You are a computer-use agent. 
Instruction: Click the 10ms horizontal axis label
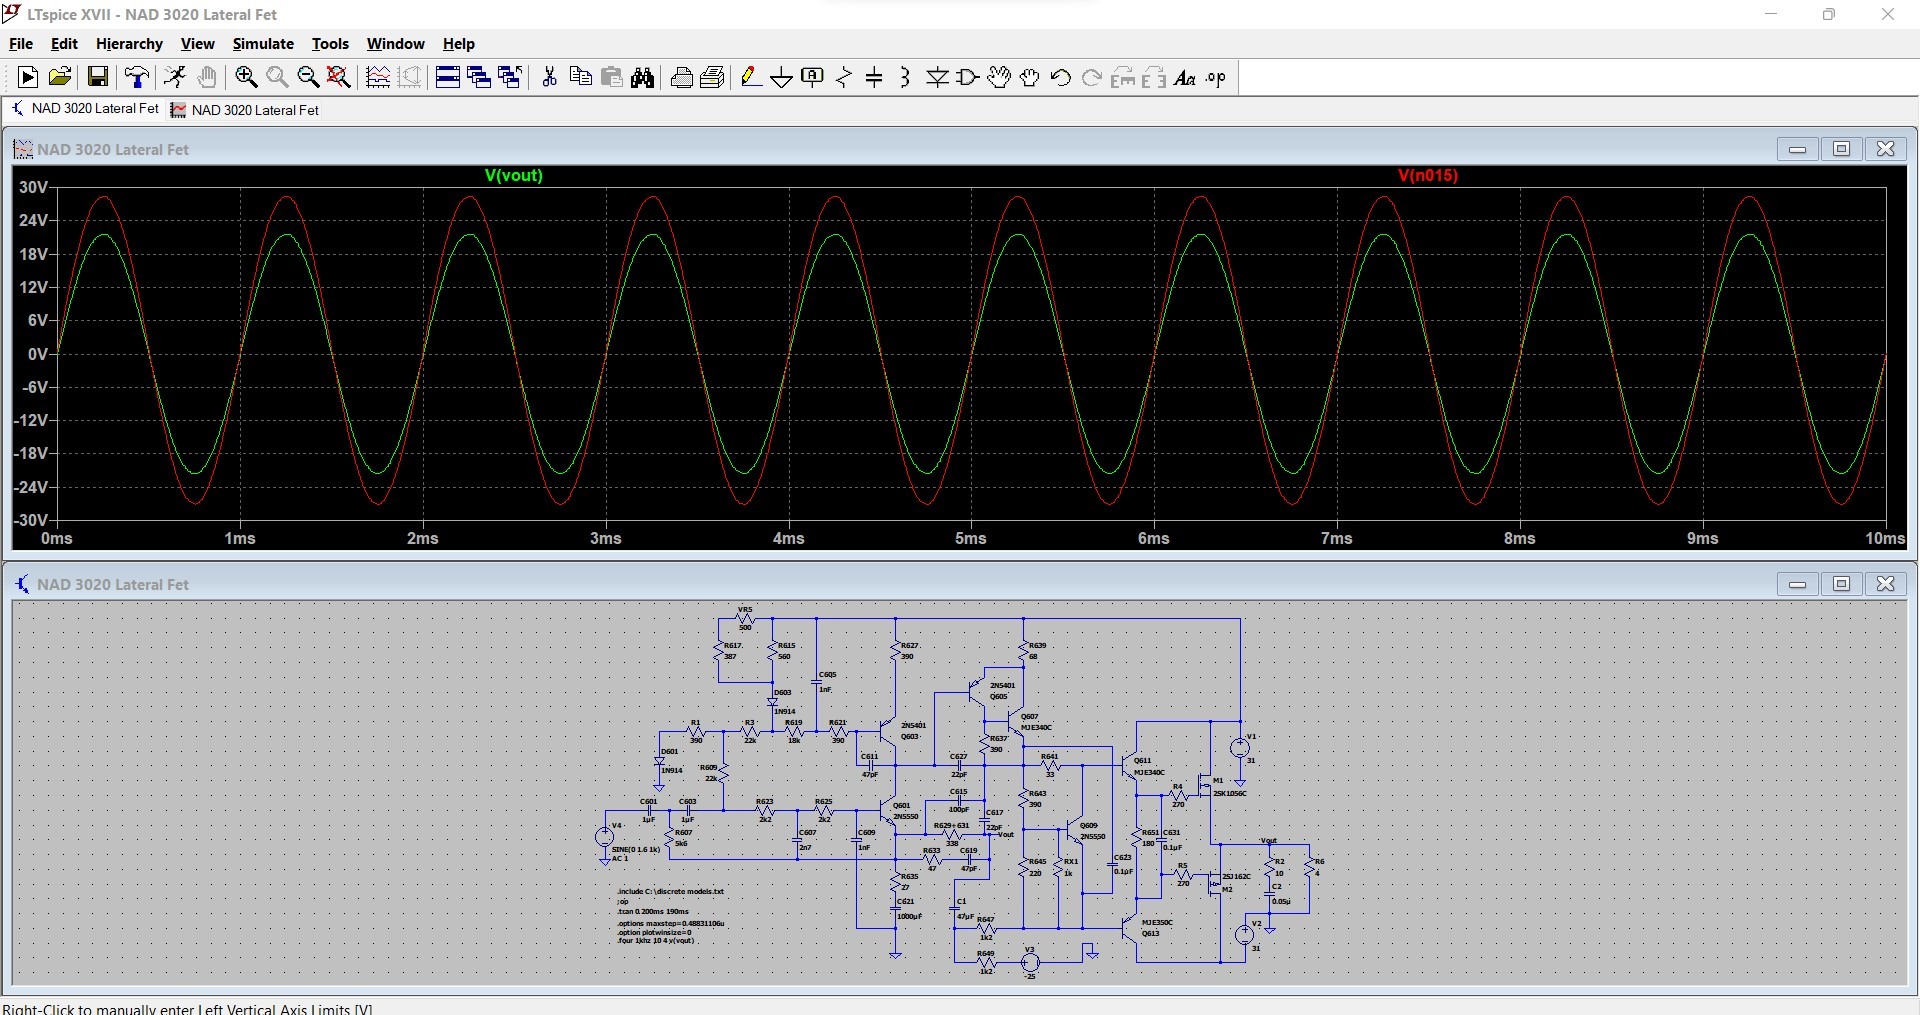pyautogui.click(x=1885, y=538)
